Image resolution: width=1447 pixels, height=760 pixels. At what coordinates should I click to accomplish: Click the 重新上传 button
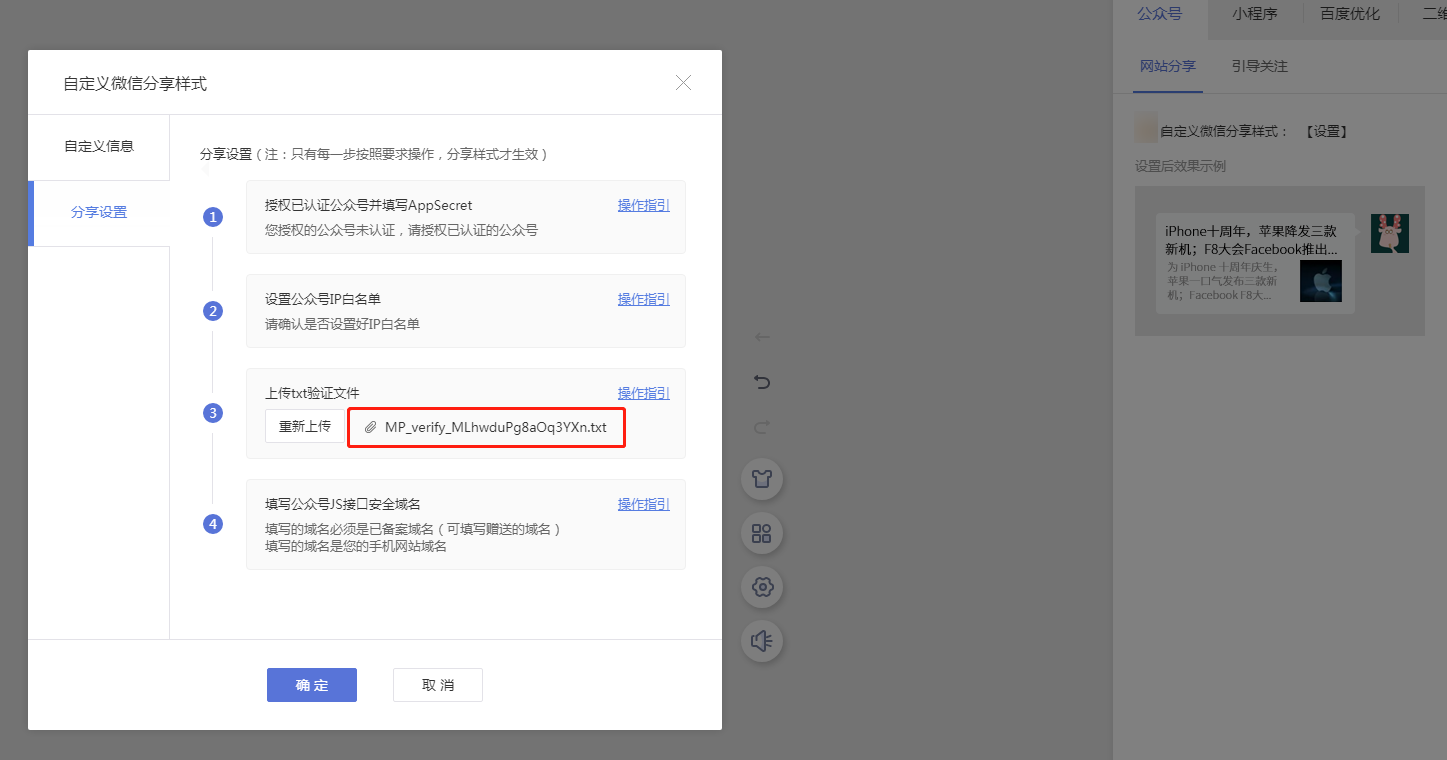[x=305, y=426]
